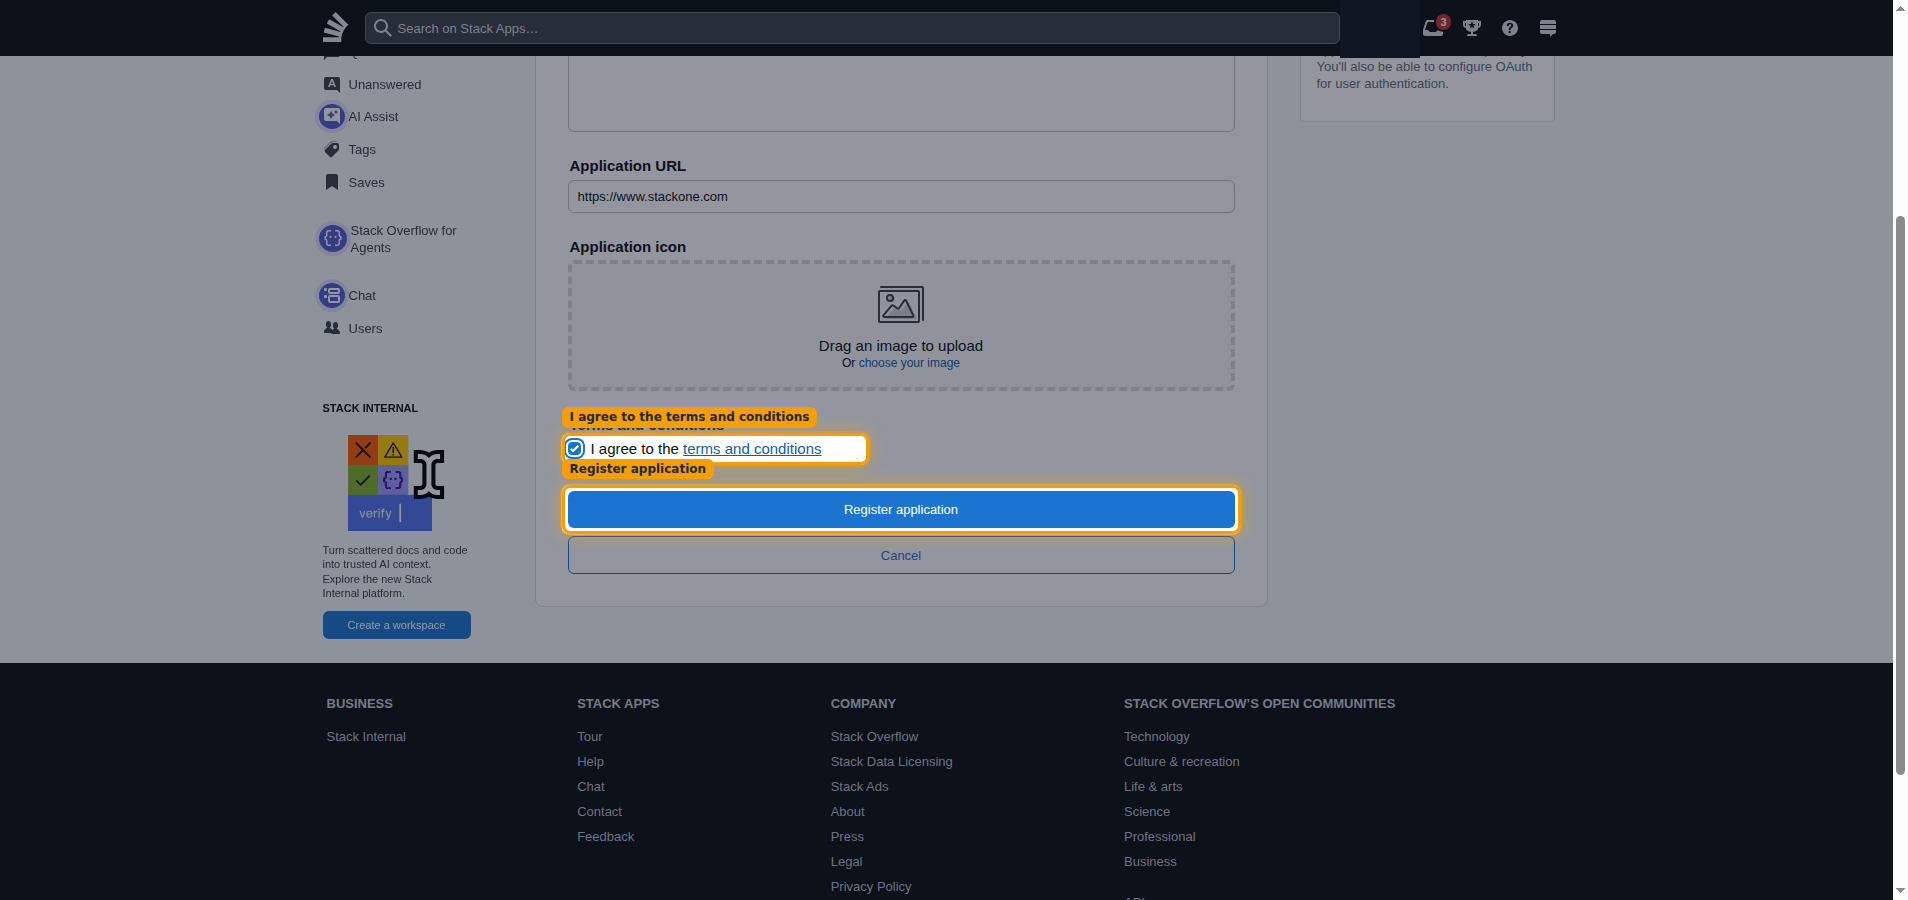Open the Users page
This screenshot has width=1908, height=900.
365,329
